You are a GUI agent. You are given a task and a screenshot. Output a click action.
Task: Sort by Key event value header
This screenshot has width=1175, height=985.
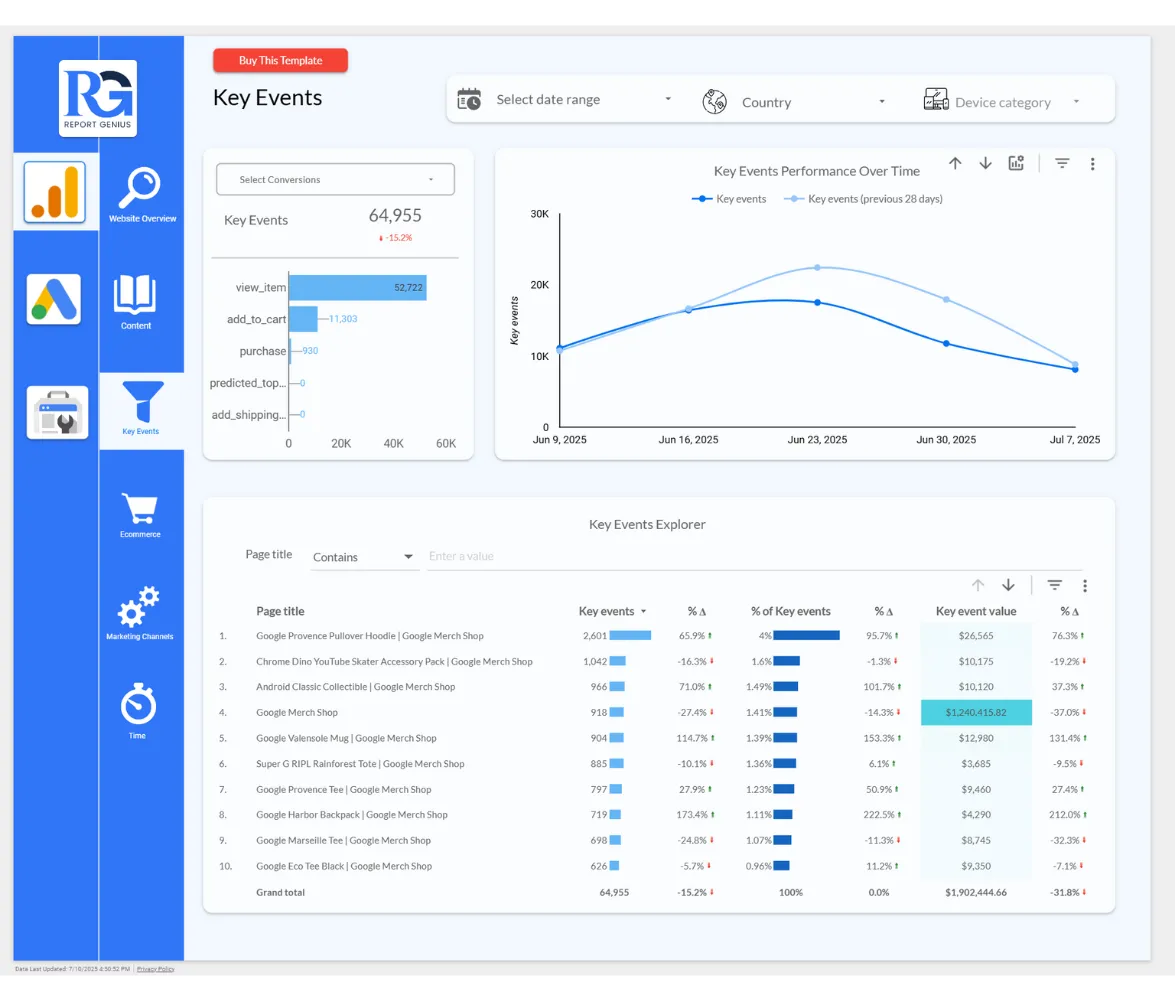point(976,612)
